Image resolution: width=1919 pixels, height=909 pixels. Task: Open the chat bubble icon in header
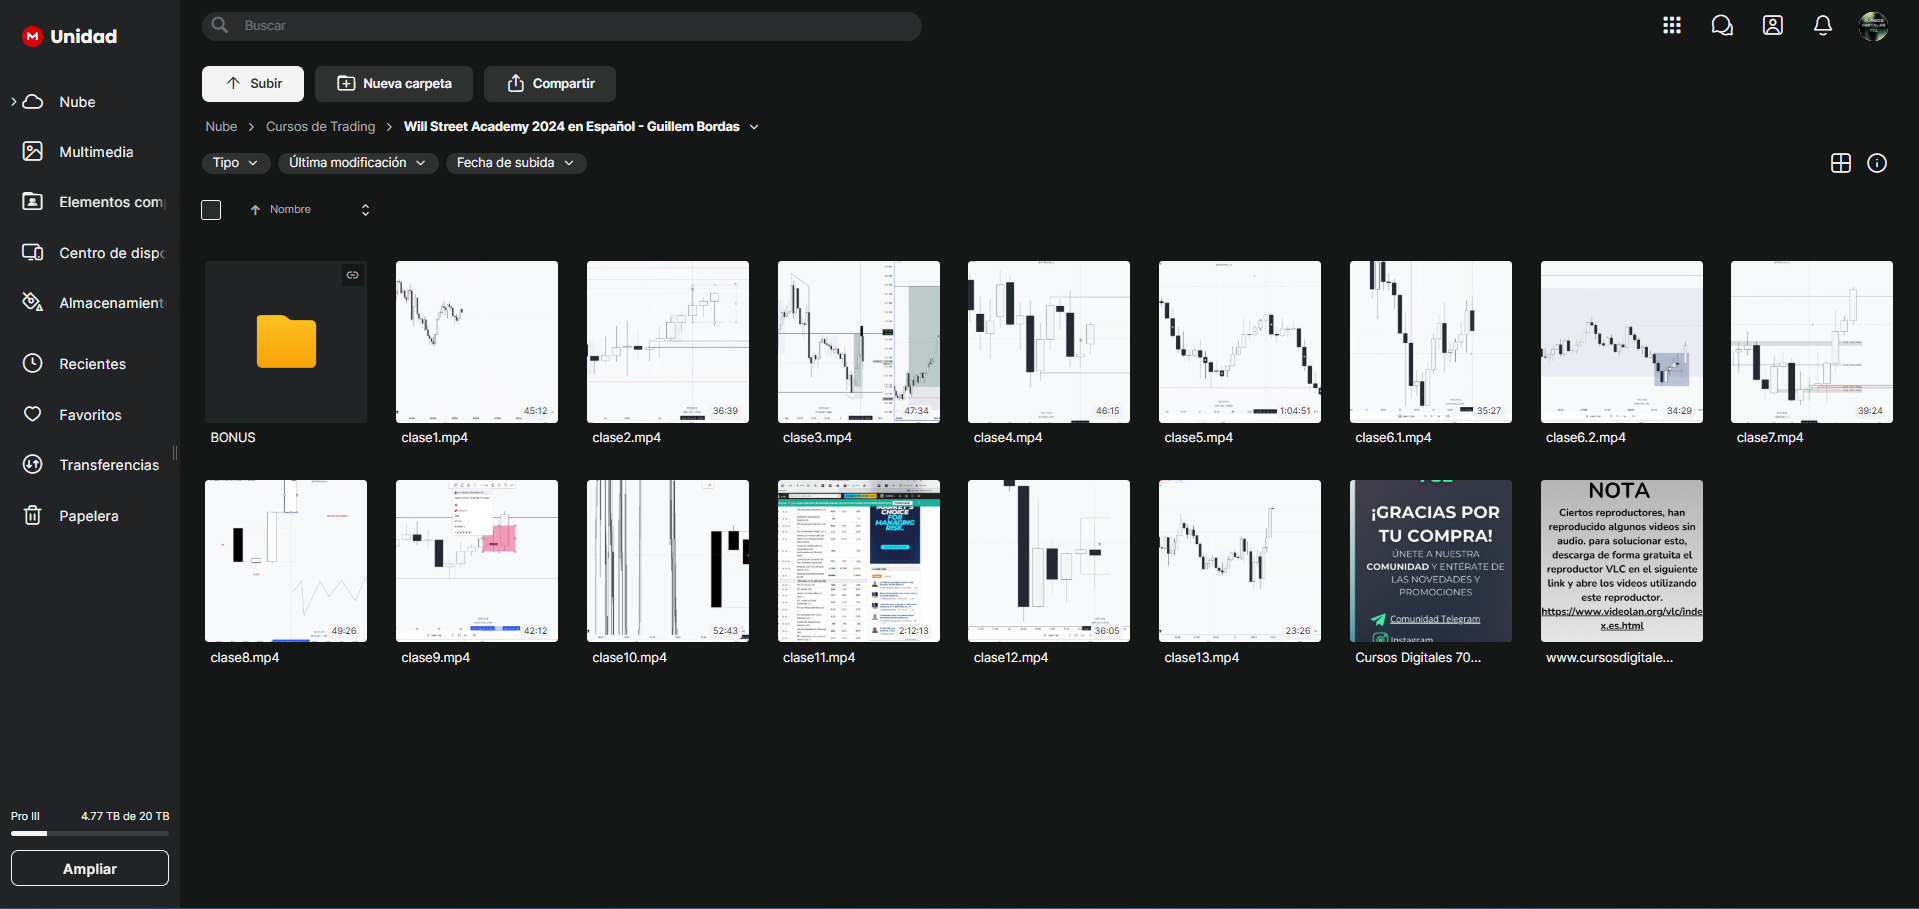tap(1721, 26)
